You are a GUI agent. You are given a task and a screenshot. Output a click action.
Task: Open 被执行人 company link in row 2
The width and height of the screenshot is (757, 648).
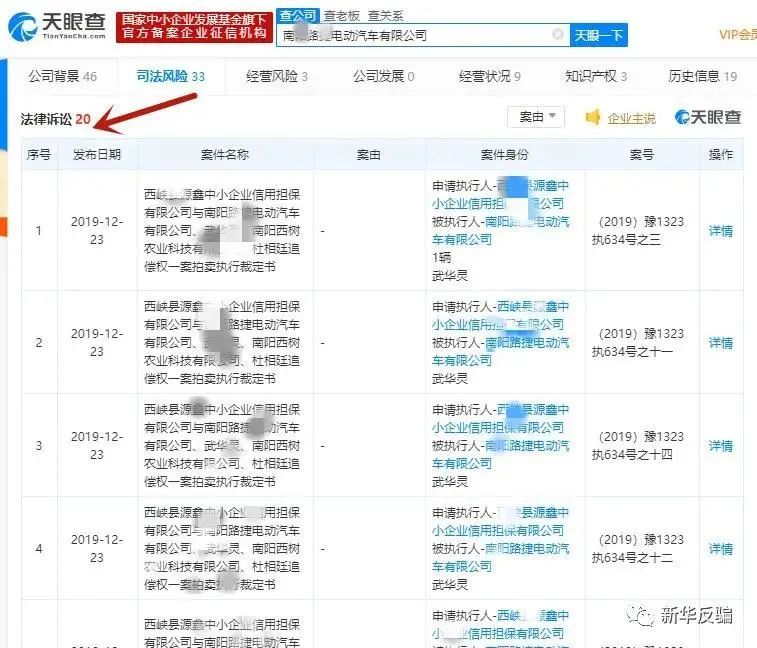[500, 352]
